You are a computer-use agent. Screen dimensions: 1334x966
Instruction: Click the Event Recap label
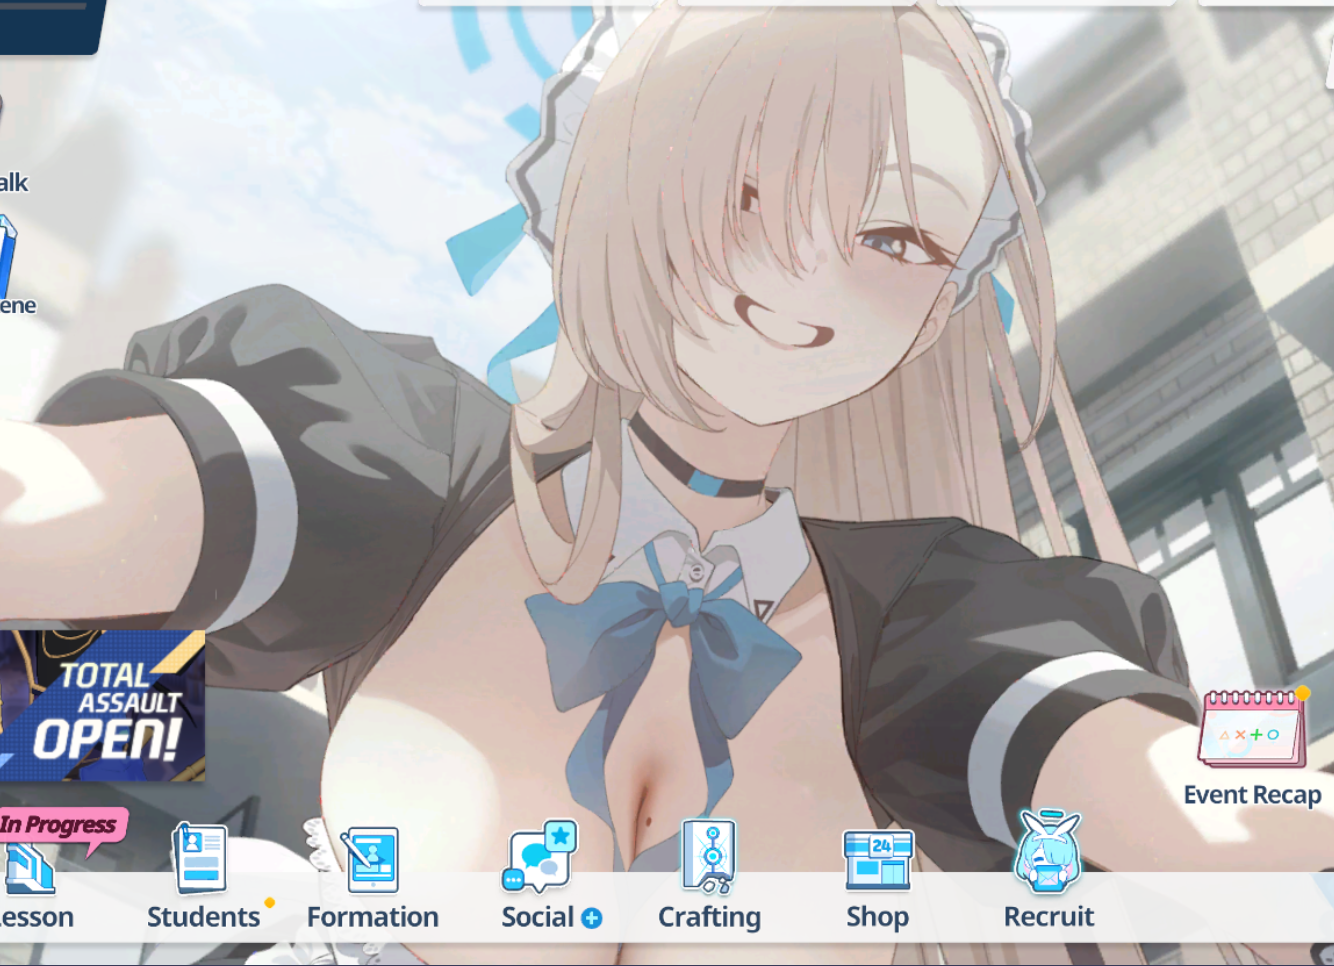[1252, 795]
